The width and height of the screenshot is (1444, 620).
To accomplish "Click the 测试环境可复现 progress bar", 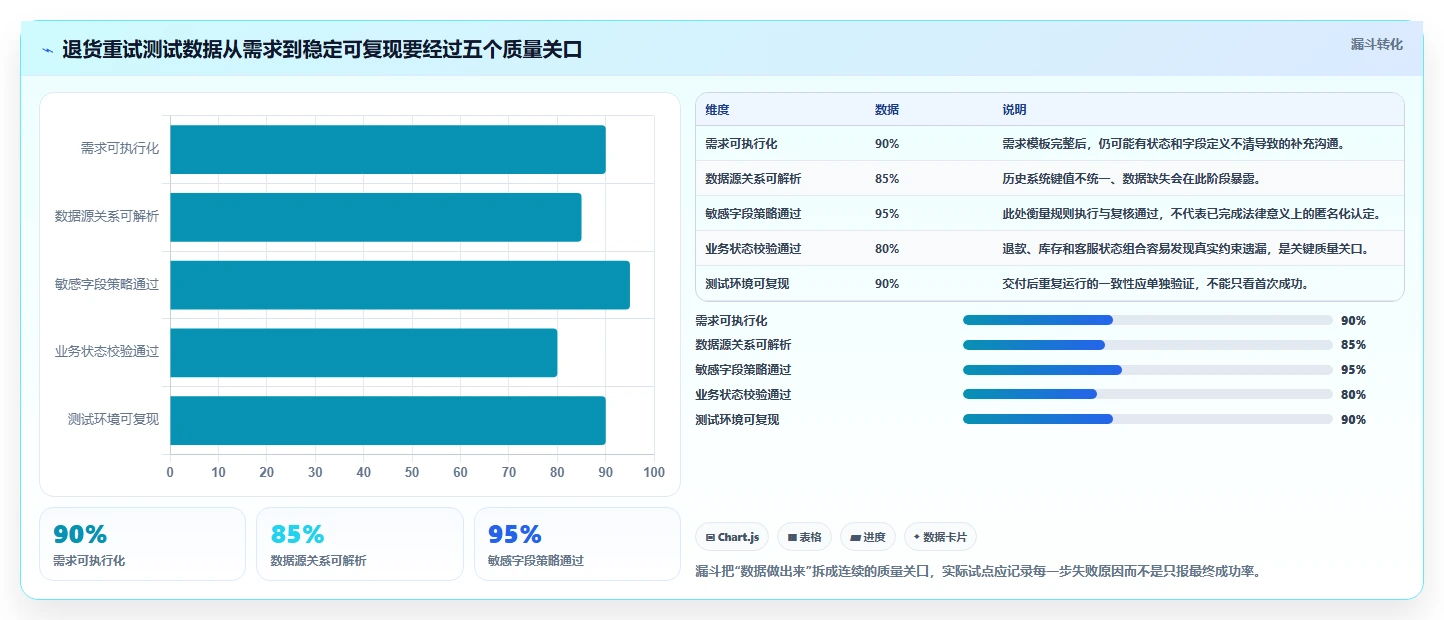I will tap(1148, 419).
